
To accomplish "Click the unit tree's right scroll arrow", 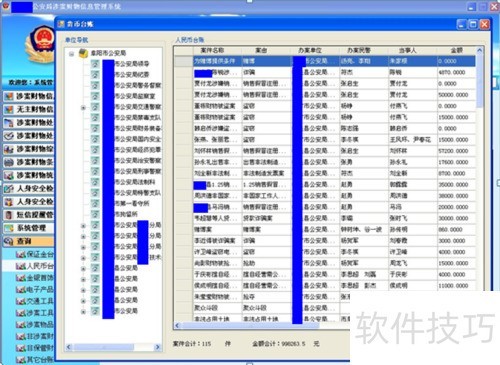I will [157, 347].
